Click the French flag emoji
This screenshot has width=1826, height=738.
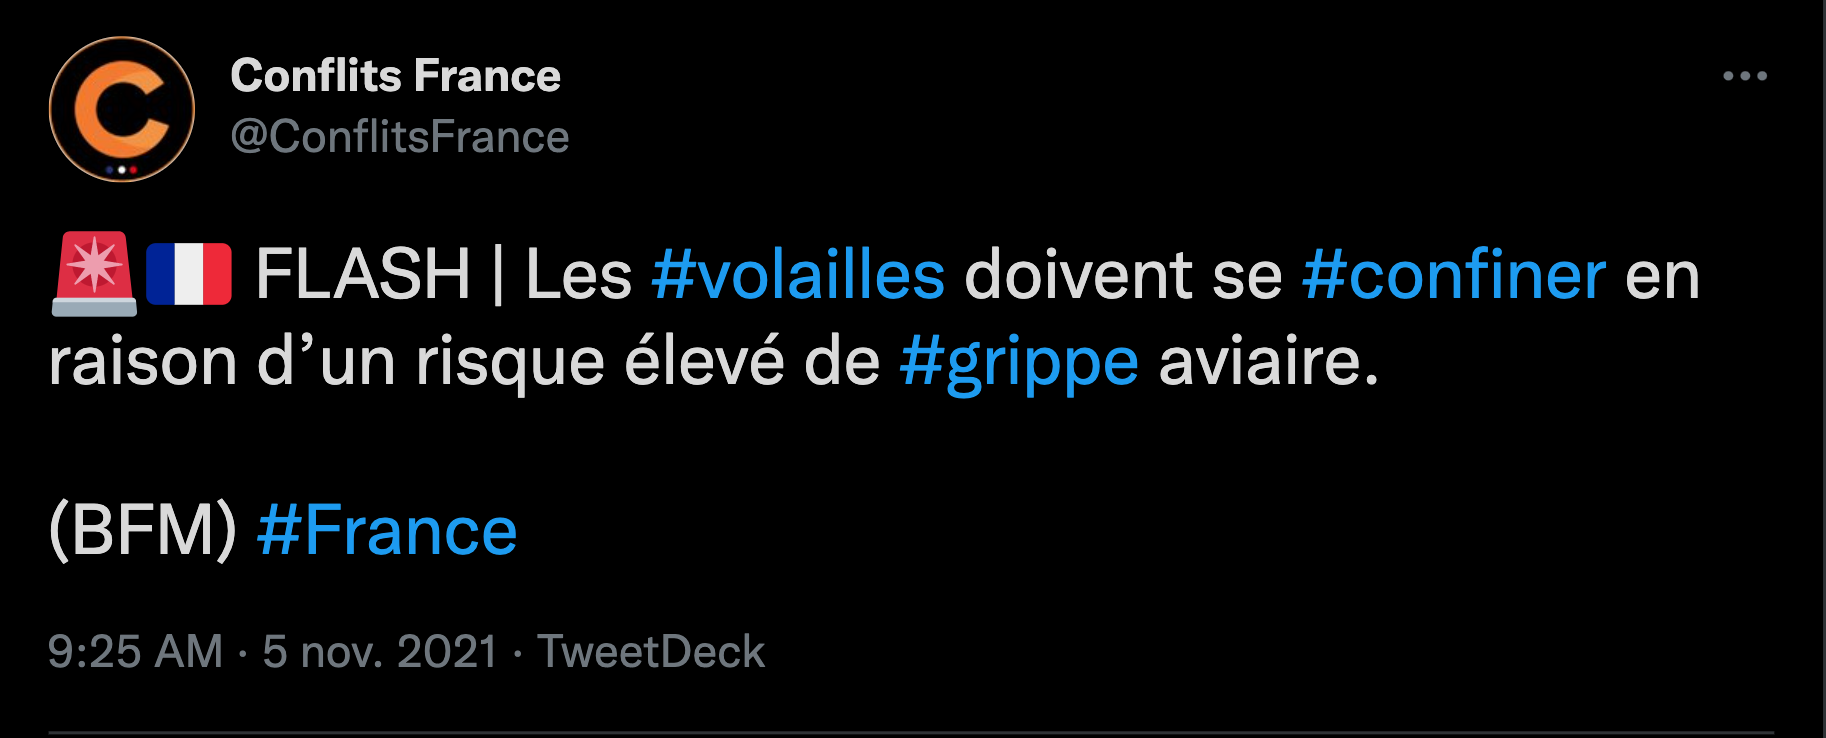[x=189, y=274]
